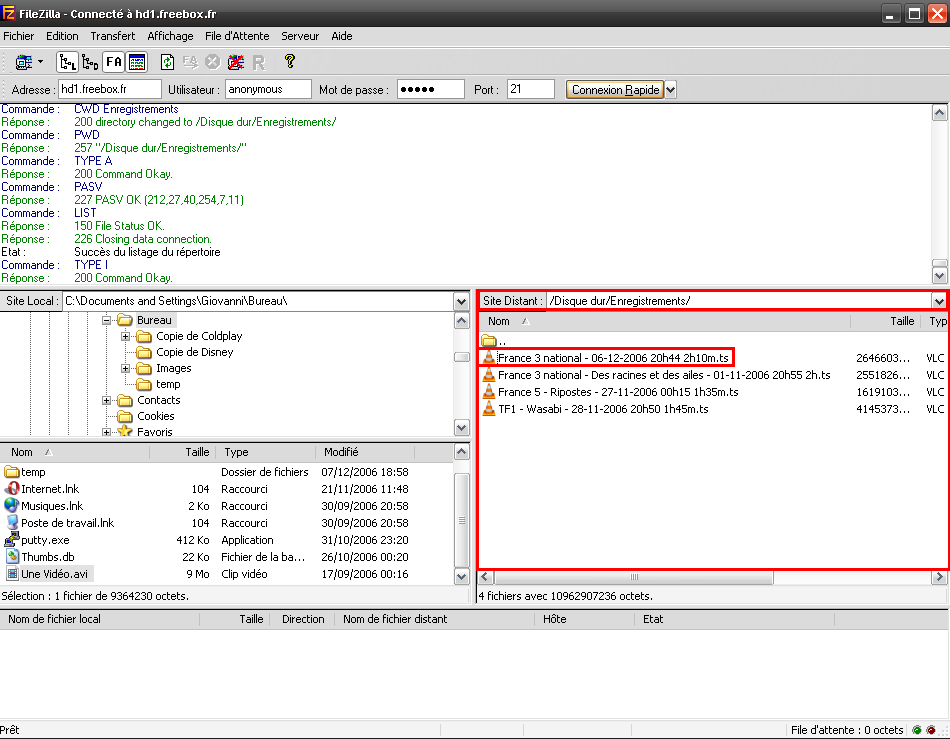
Task: Click the Favoris star folder icon
Action: coord(125,431)
